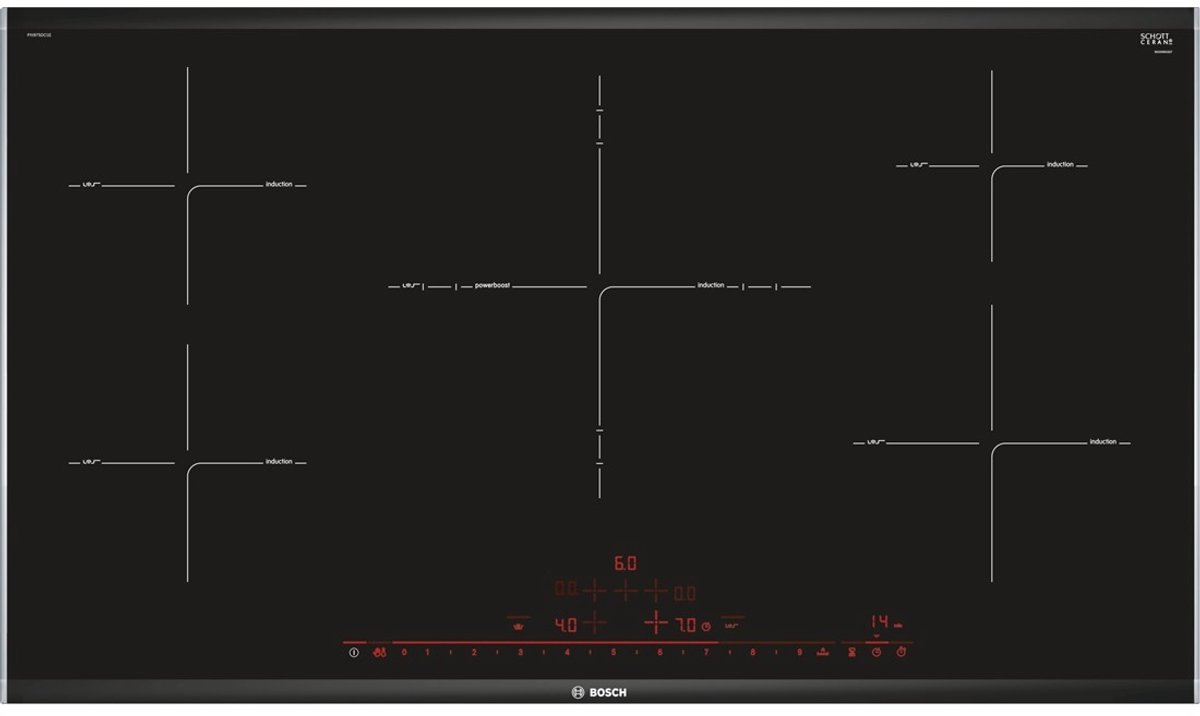Screen dimensions: 1200x716
Task: Select the front-left burner cross showing 4.0
Action: click(594, 624)
